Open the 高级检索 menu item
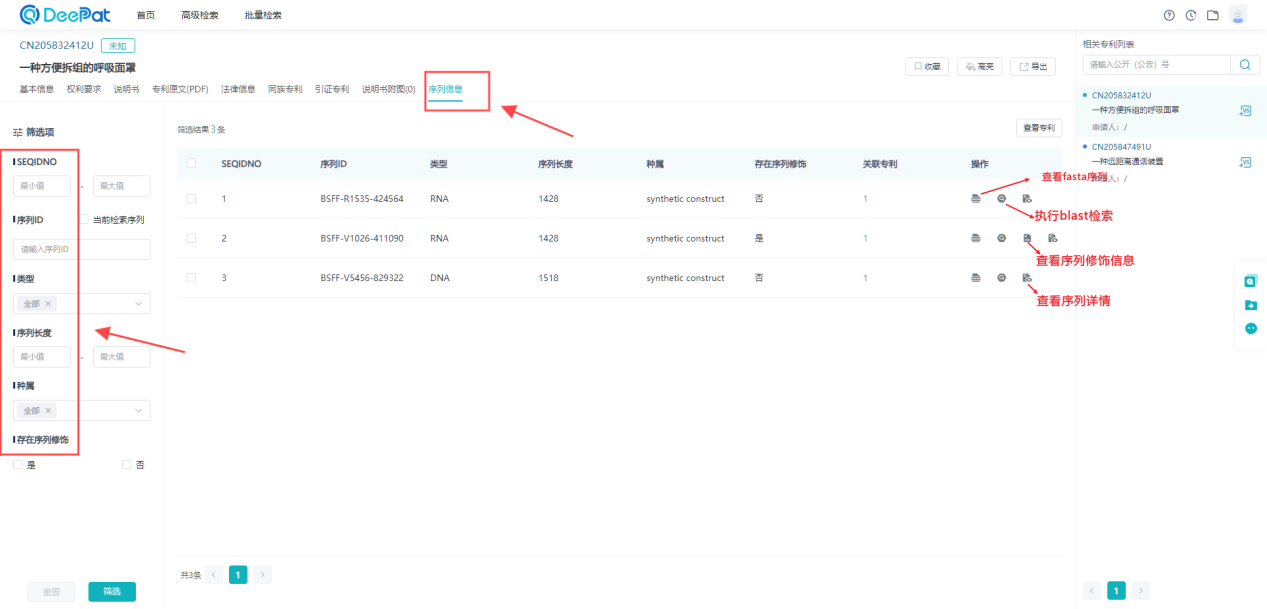Screen dimensions: 1267x609 click(199, 15)
